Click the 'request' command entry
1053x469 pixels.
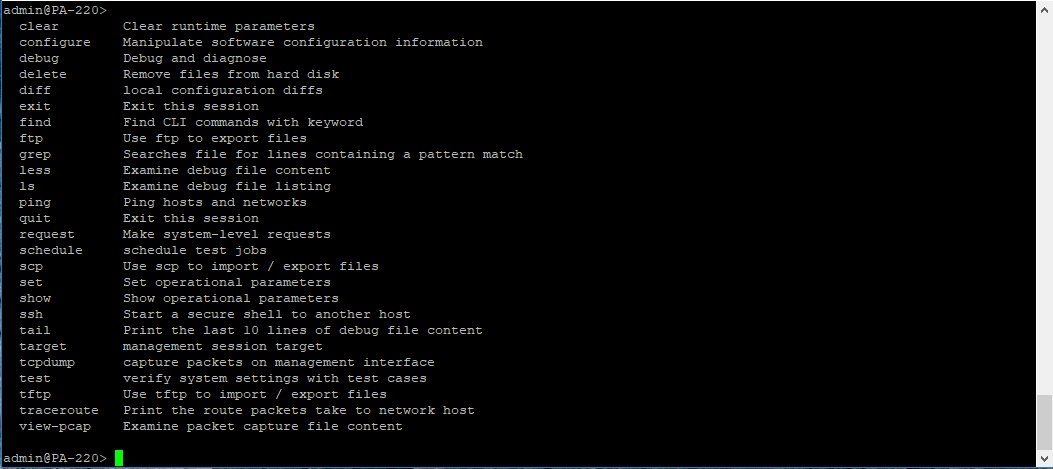tap(46, 234)
